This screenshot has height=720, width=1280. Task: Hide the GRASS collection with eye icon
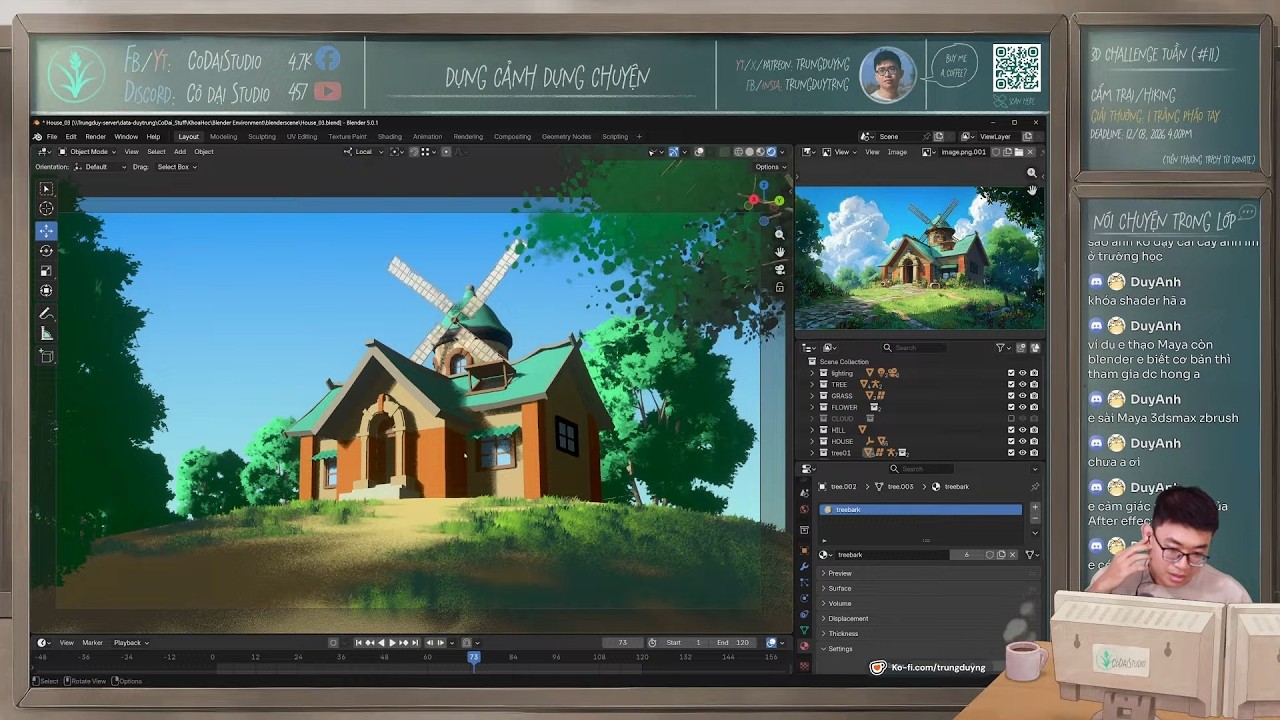tap(1023, 396)
